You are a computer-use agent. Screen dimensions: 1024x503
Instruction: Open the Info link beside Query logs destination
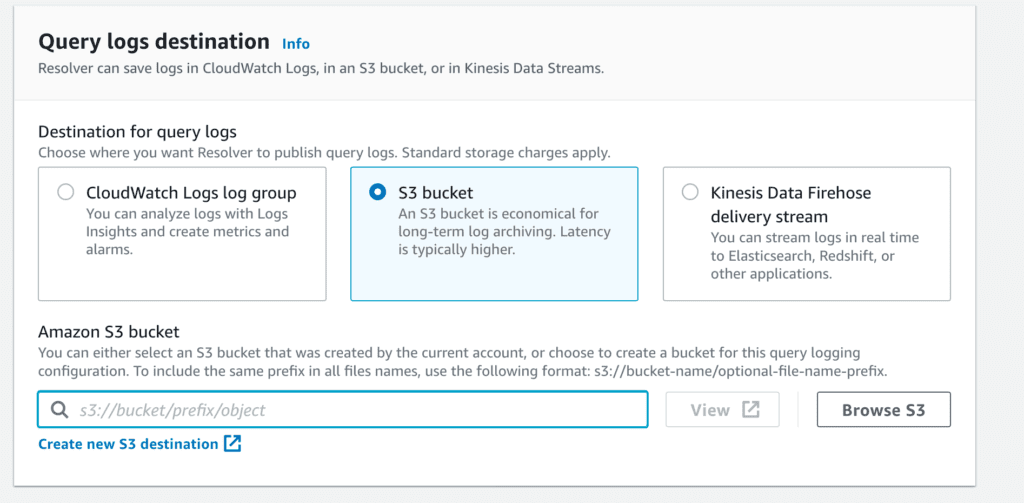296,44
